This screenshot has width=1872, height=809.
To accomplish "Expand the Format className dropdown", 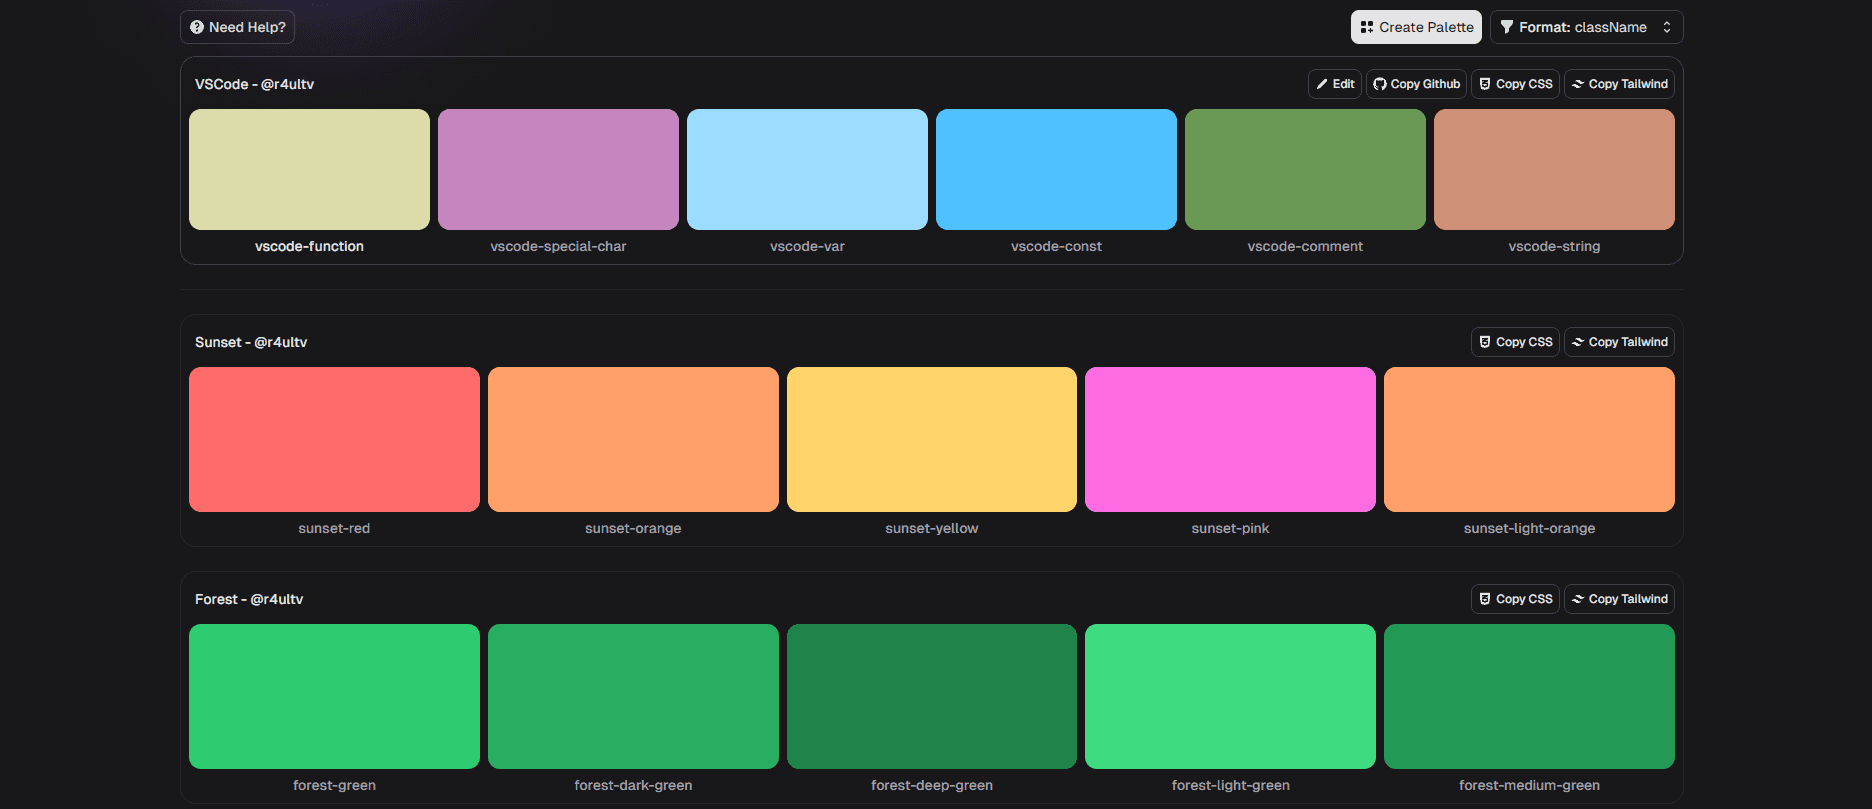I will click(1586, 27).
